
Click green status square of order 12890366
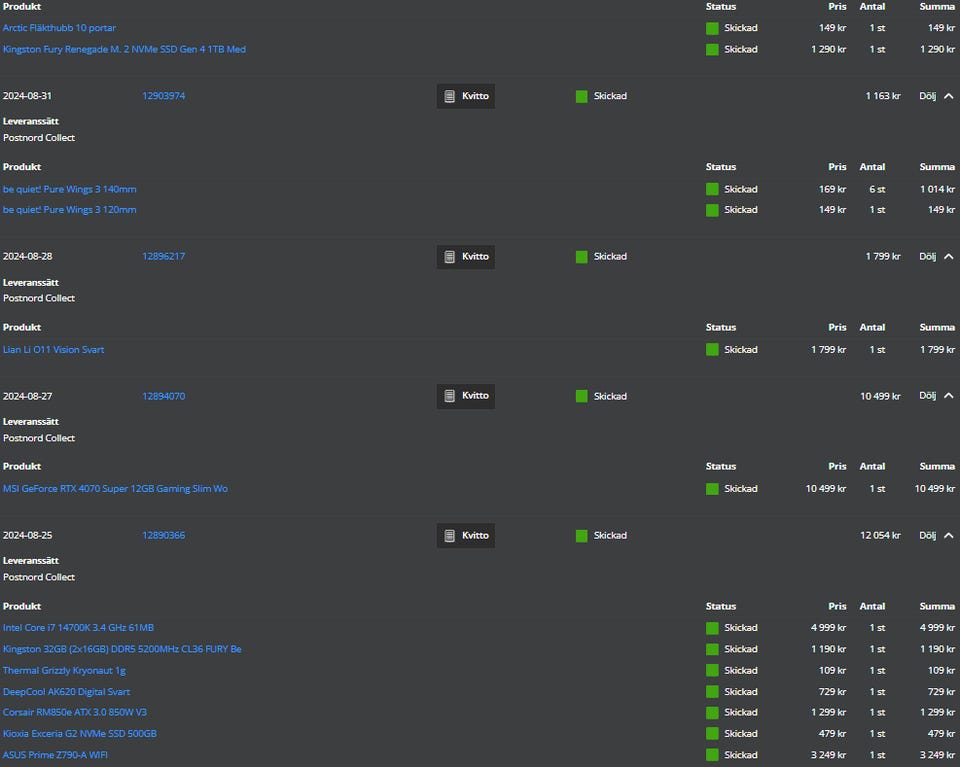click(582, 536)
